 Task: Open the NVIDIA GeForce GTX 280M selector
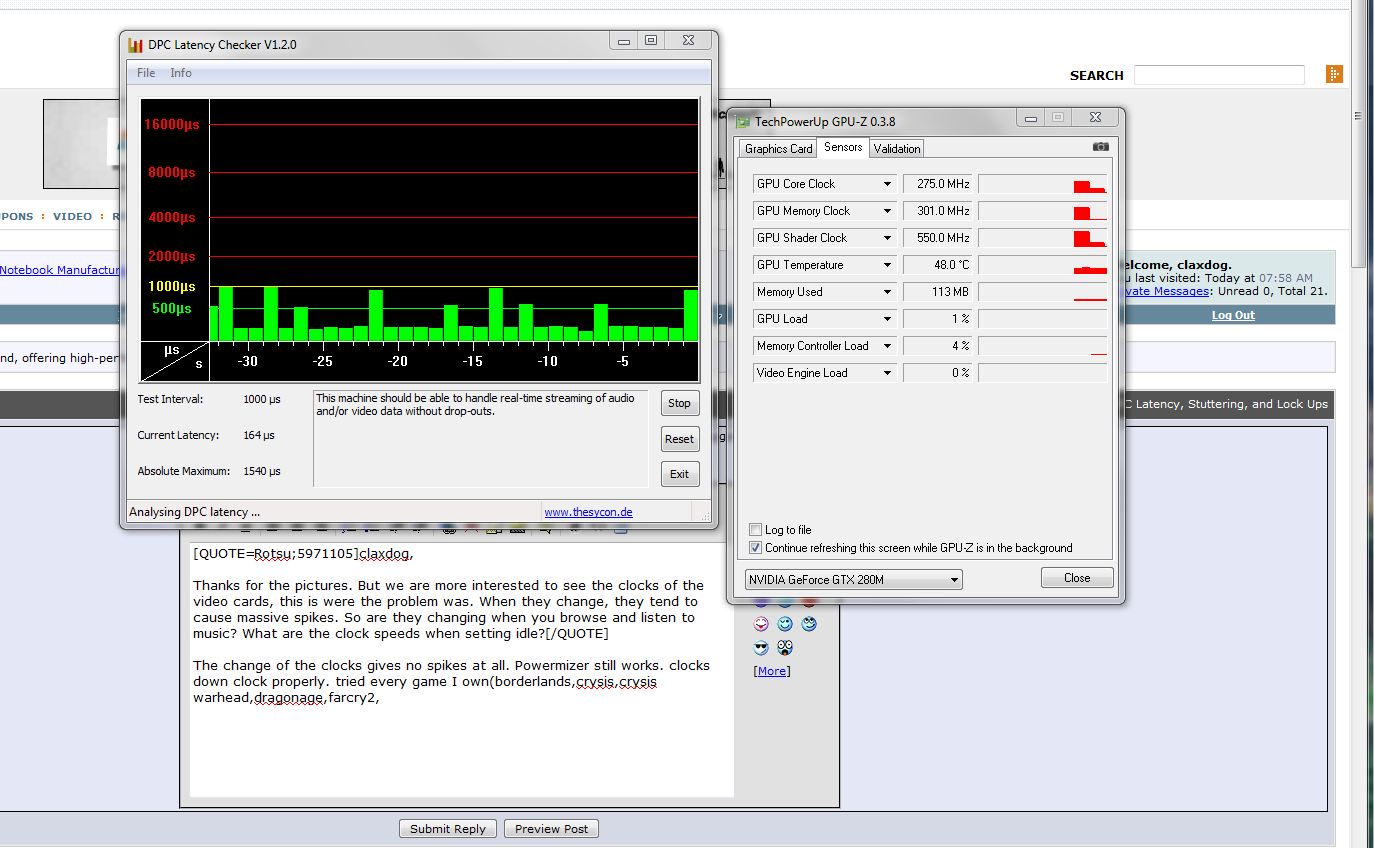click(854, 579)
